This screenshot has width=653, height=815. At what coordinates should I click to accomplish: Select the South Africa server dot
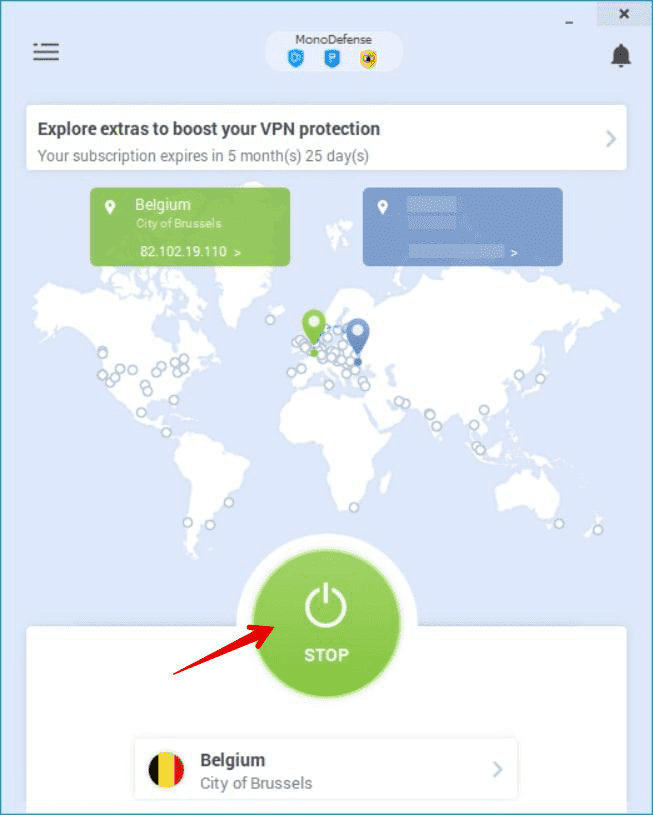click(x=354, y=507)
